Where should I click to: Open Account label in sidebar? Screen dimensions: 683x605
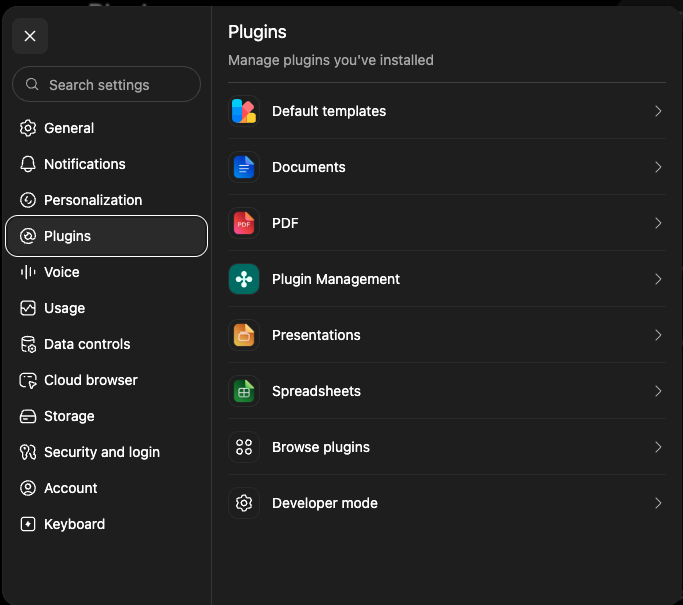(x=71, y=488)
